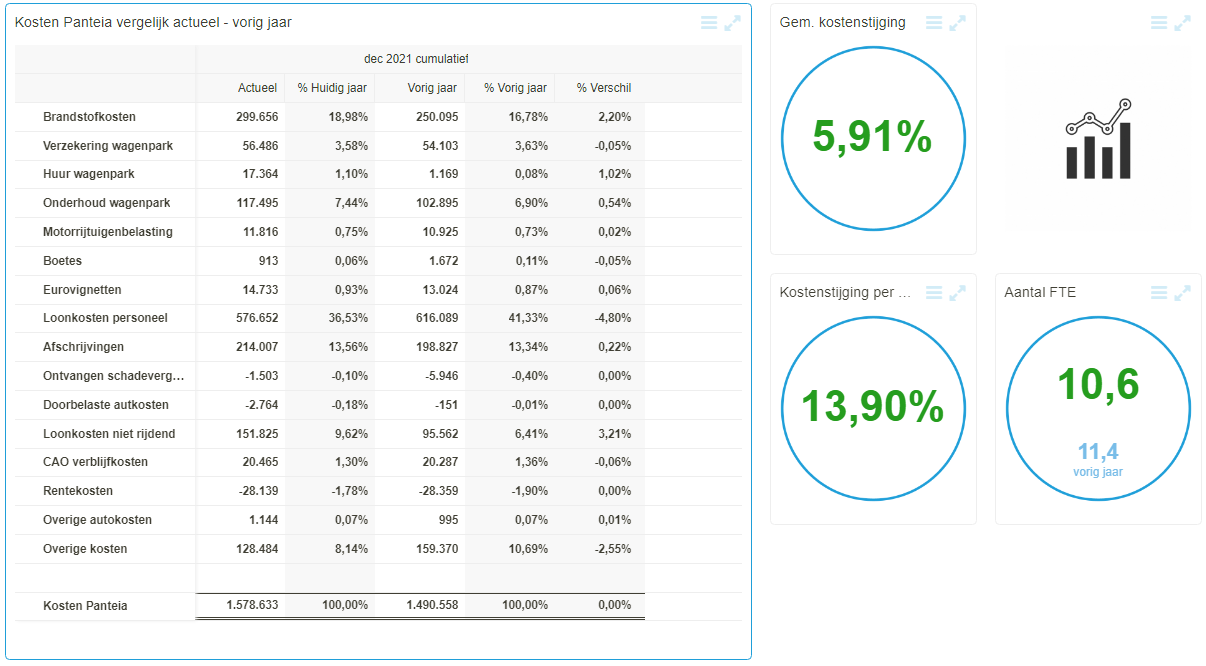The image size is (1206, 666).
Task: Click the Ontvangen schadeverg… row label
Action: (114, 376)
